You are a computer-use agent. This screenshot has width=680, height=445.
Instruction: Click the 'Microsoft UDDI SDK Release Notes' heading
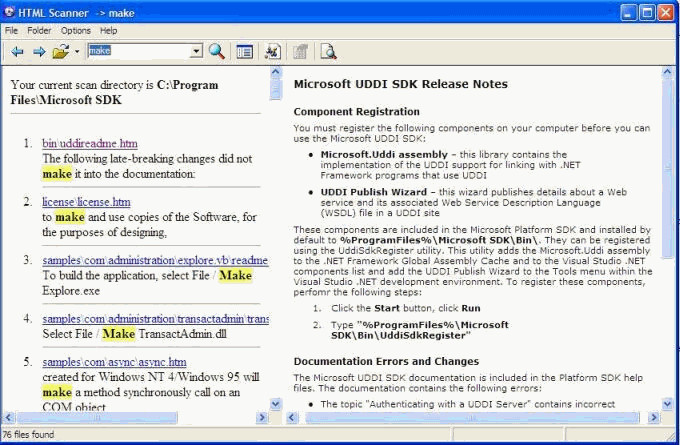click(401, 84)
